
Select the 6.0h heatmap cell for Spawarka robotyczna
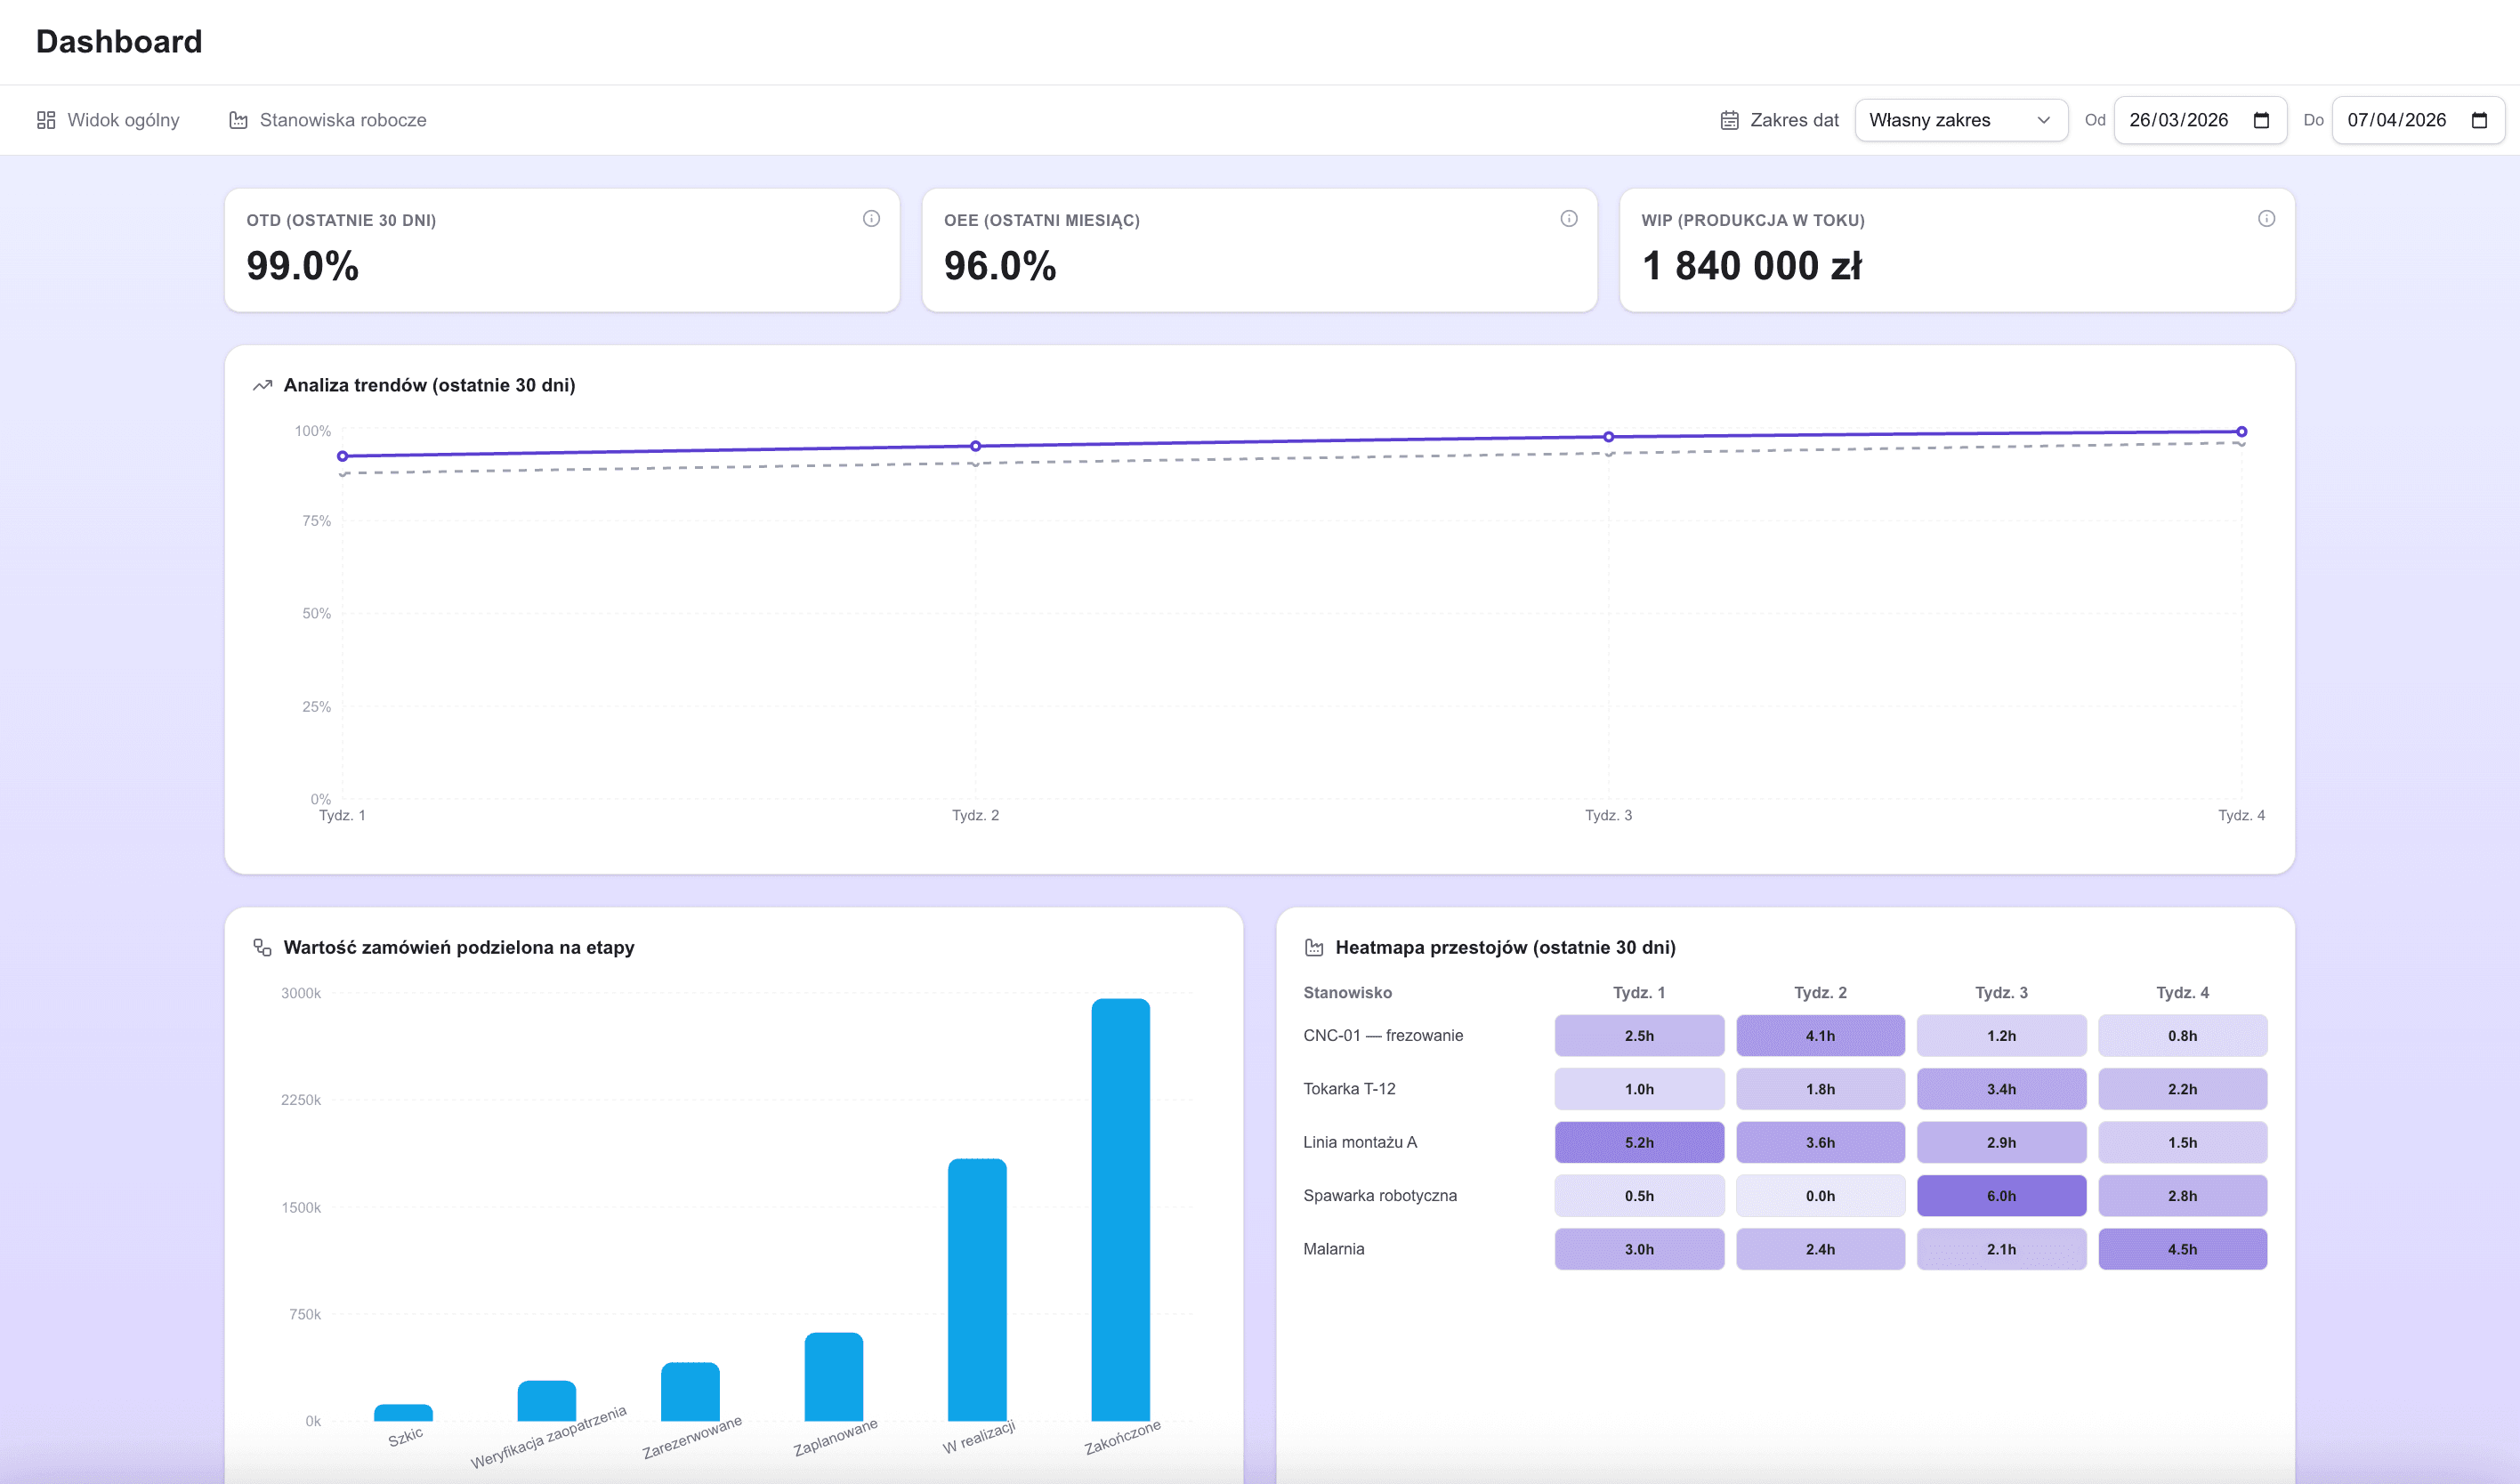(2002, 1195)
